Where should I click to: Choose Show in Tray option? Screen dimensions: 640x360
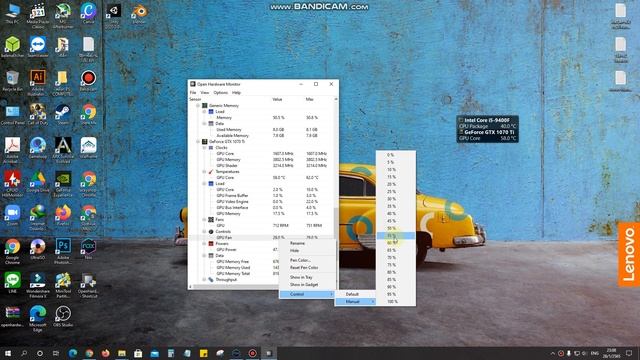pos(307,277)
